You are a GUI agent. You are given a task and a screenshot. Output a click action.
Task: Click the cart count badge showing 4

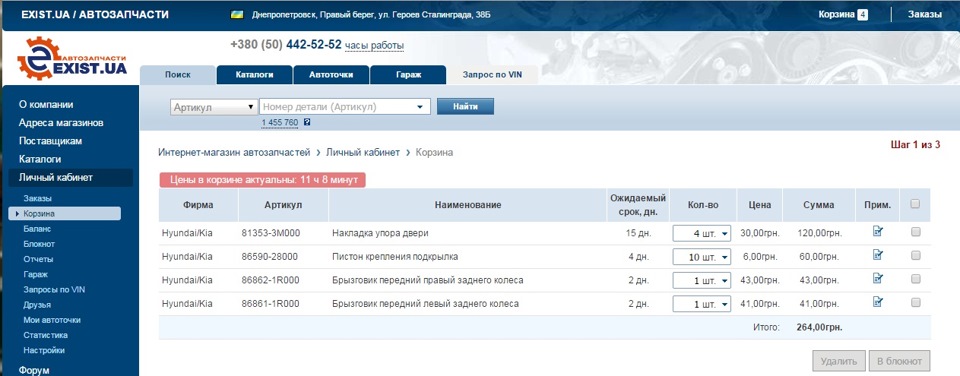pos(863,15)
